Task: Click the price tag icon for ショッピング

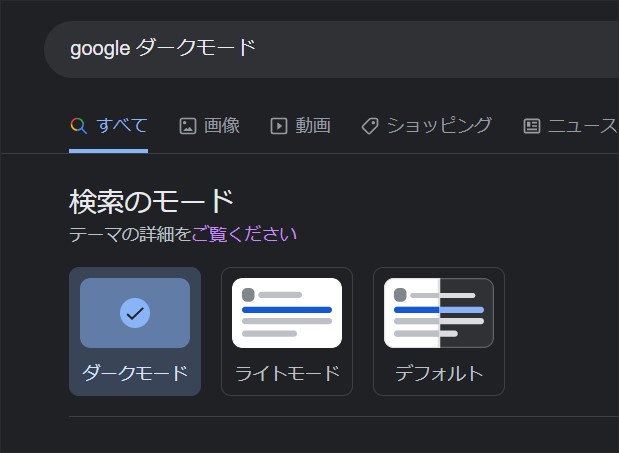Action: click(x=369, y=126)
